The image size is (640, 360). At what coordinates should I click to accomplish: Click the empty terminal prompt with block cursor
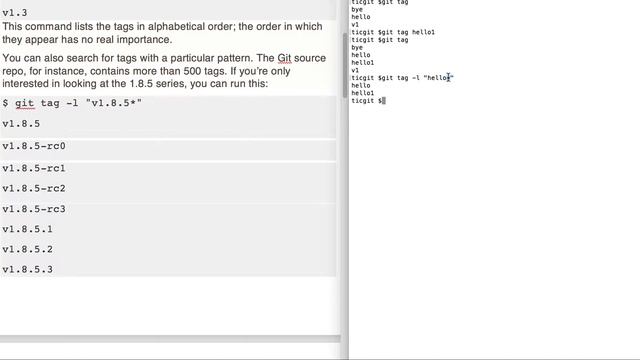(368, 100)
